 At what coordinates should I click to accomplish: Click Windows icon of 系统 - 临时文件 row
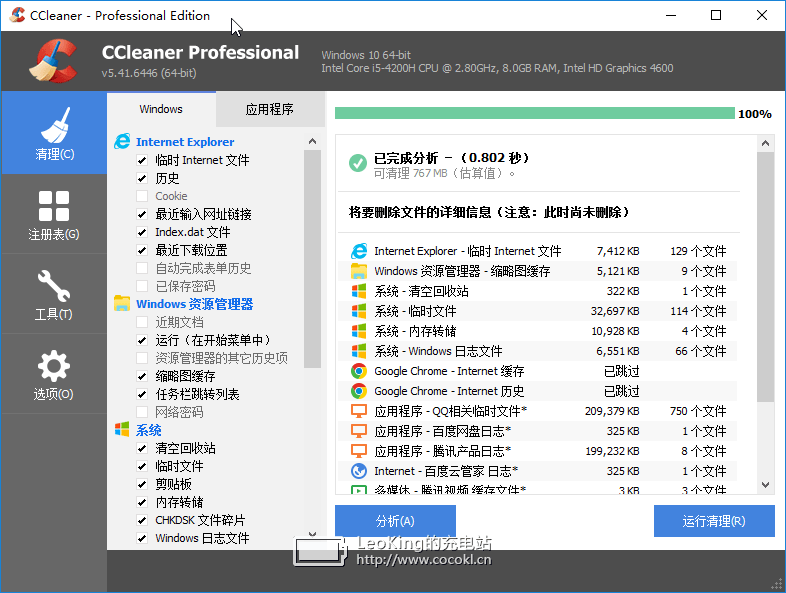pos(359,311)
